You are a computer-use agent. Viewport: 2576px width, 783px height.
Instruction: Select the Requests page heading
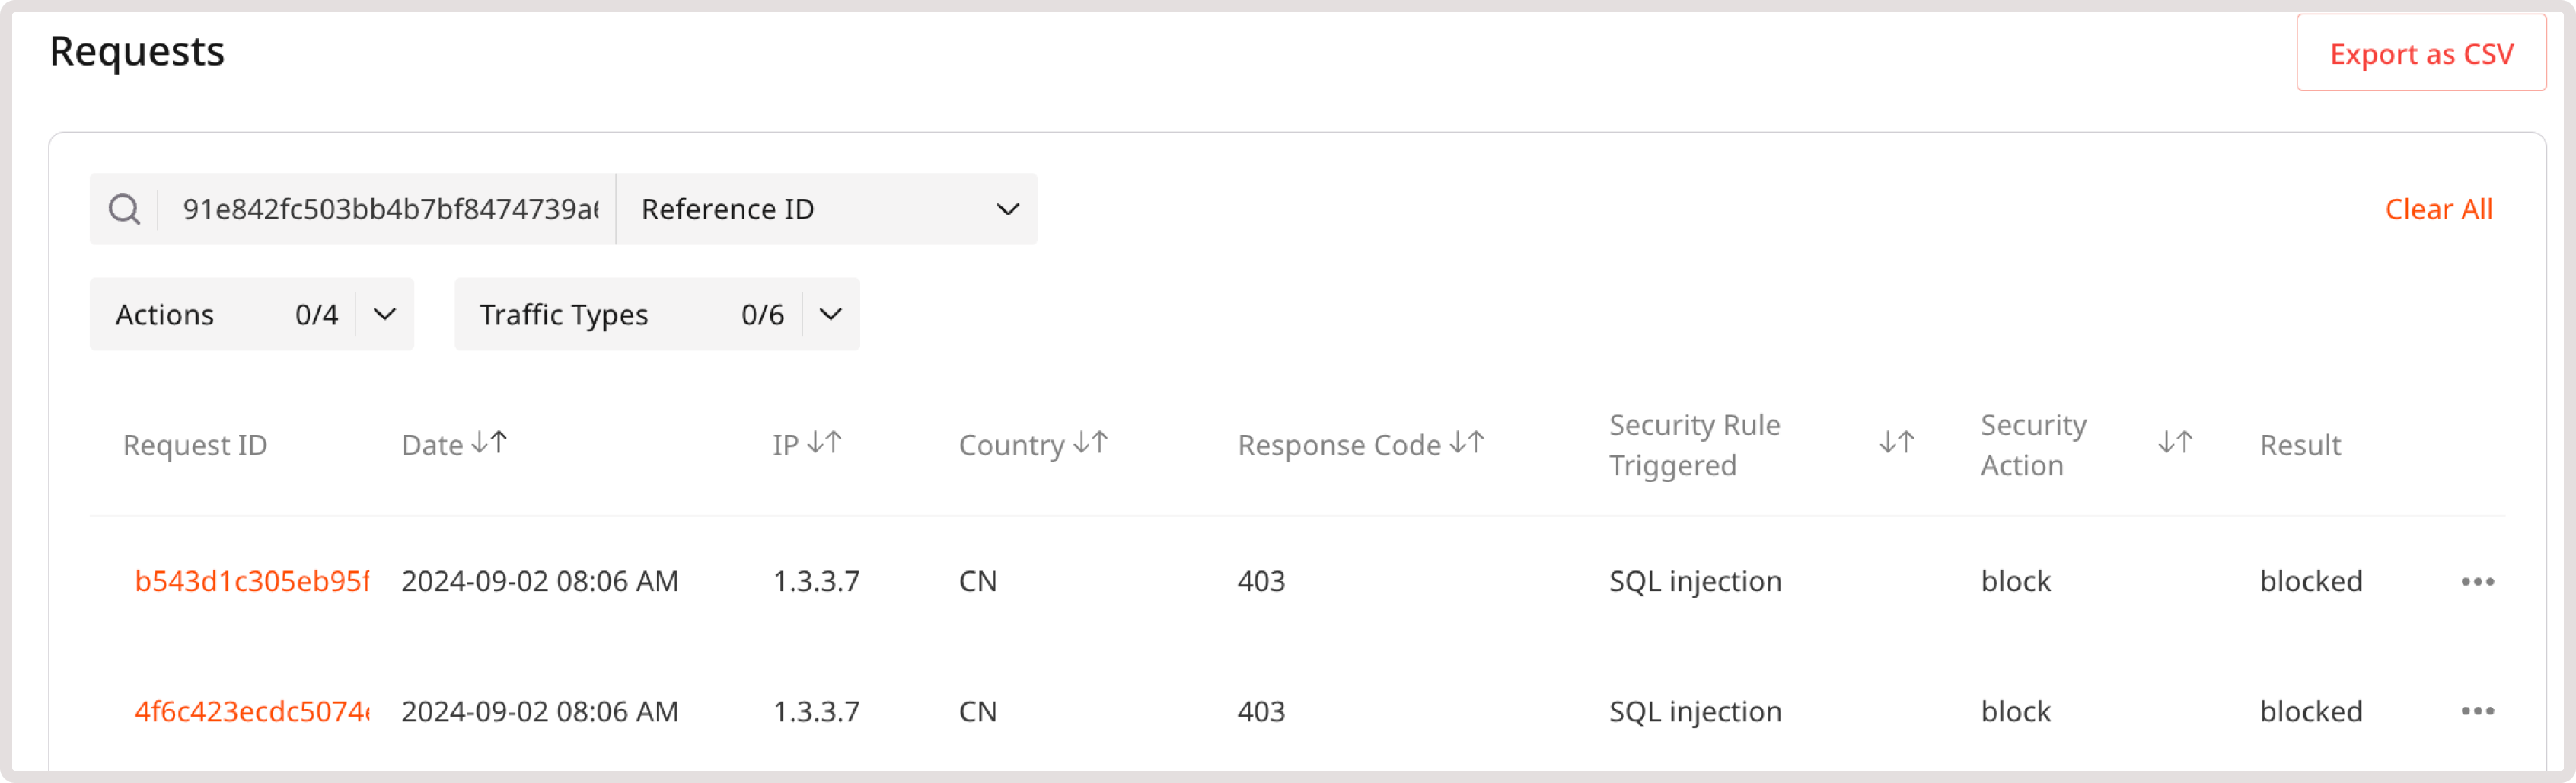137,51
